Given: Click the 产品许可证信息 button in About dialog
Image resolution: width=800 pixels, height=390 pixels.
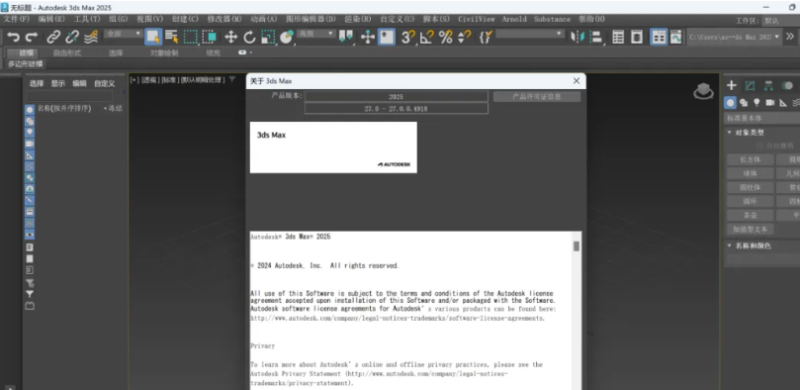Looking at the screenshot, I should 537,96.
